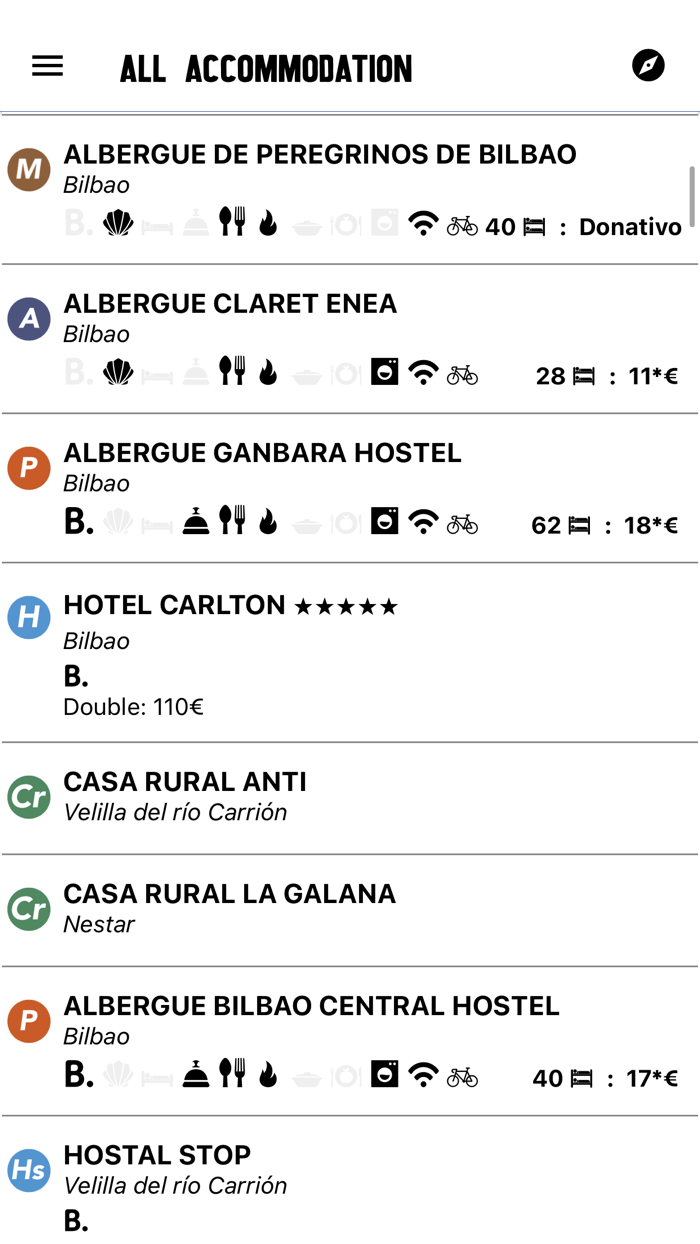This screenshot has height=1244, width=700.
Task: Tap fork and knife icon on Peregrinos de Bilbao
Action: (232, 222)
